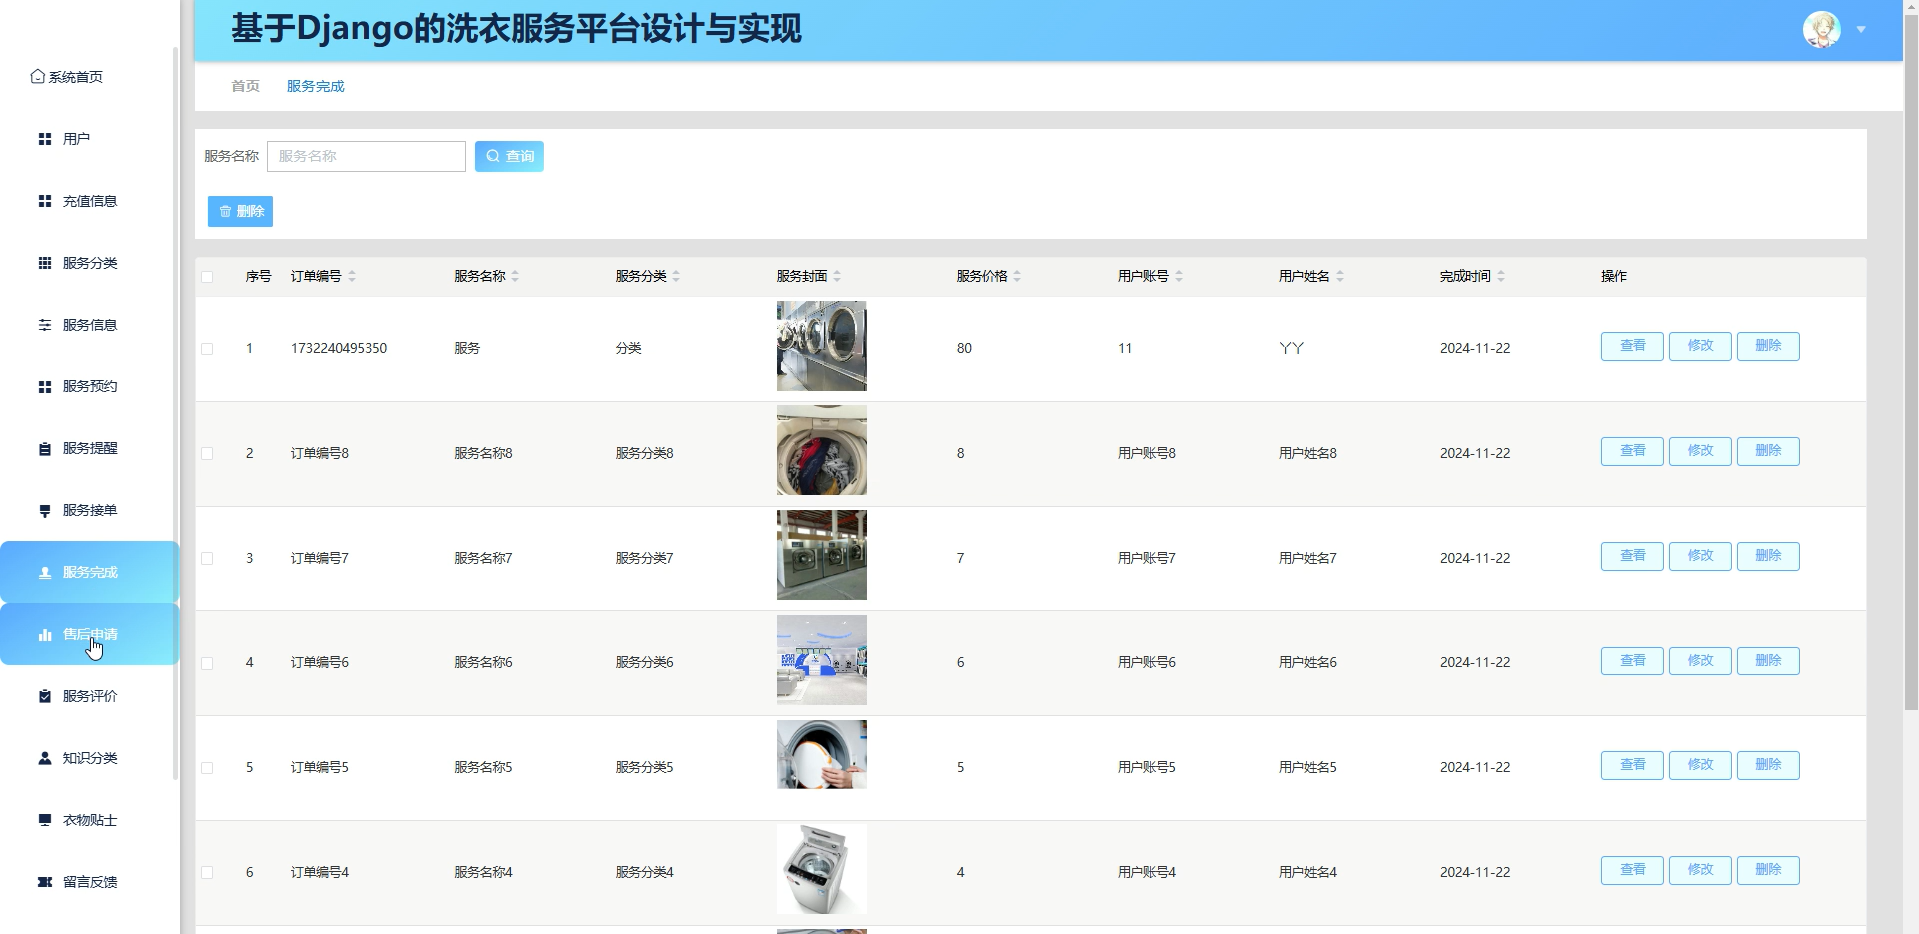1919x934 pixels.
Task: Open cover thumbnail of 服务名称8
Action: (822, 451)
